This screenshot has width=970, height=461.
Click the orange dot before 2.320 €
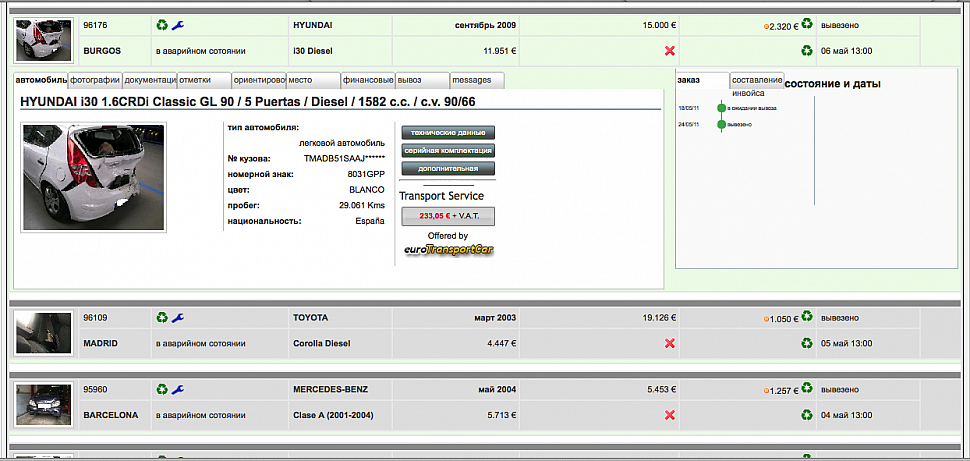pyautogui.click(x=766, y=27)
